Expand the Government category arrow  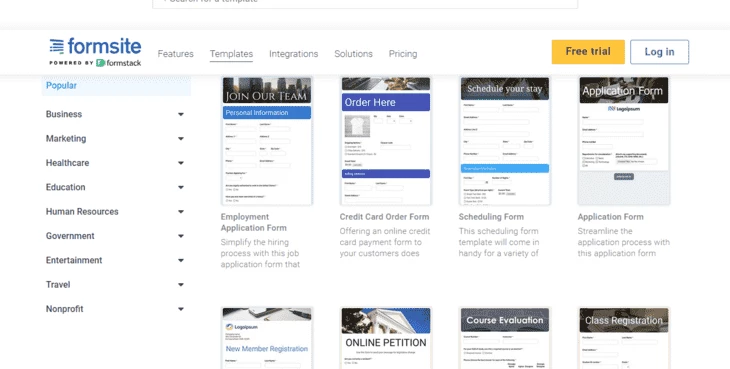tap(181, 236)
